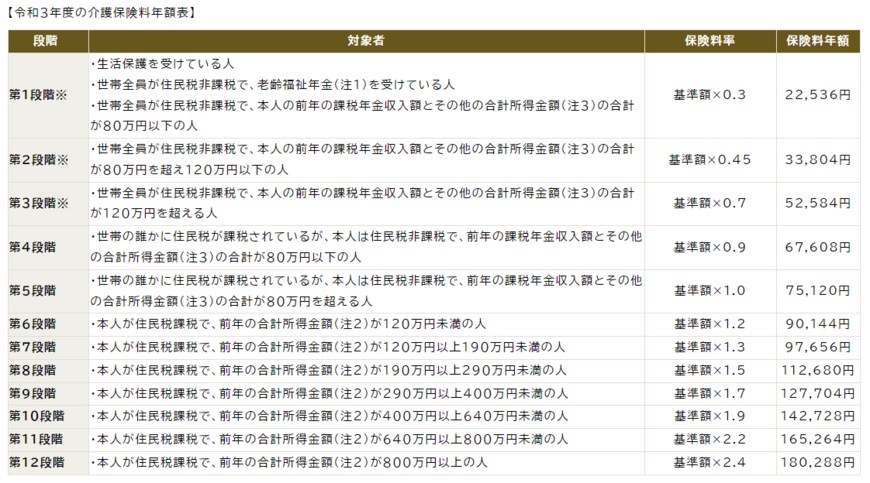Click the 基準額×1.0 rate cell
870x483 pixels.
(709, 290)
